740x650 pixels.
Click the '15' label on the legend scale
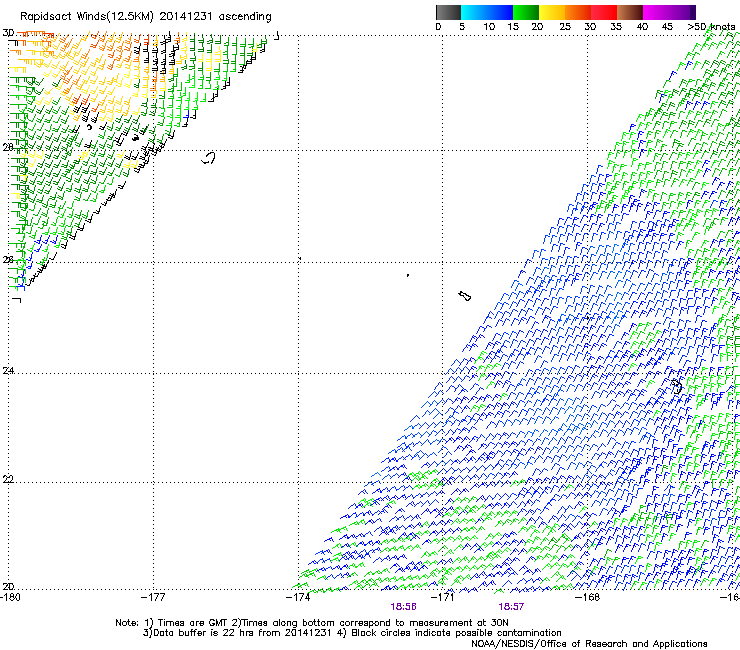(513, 27)
